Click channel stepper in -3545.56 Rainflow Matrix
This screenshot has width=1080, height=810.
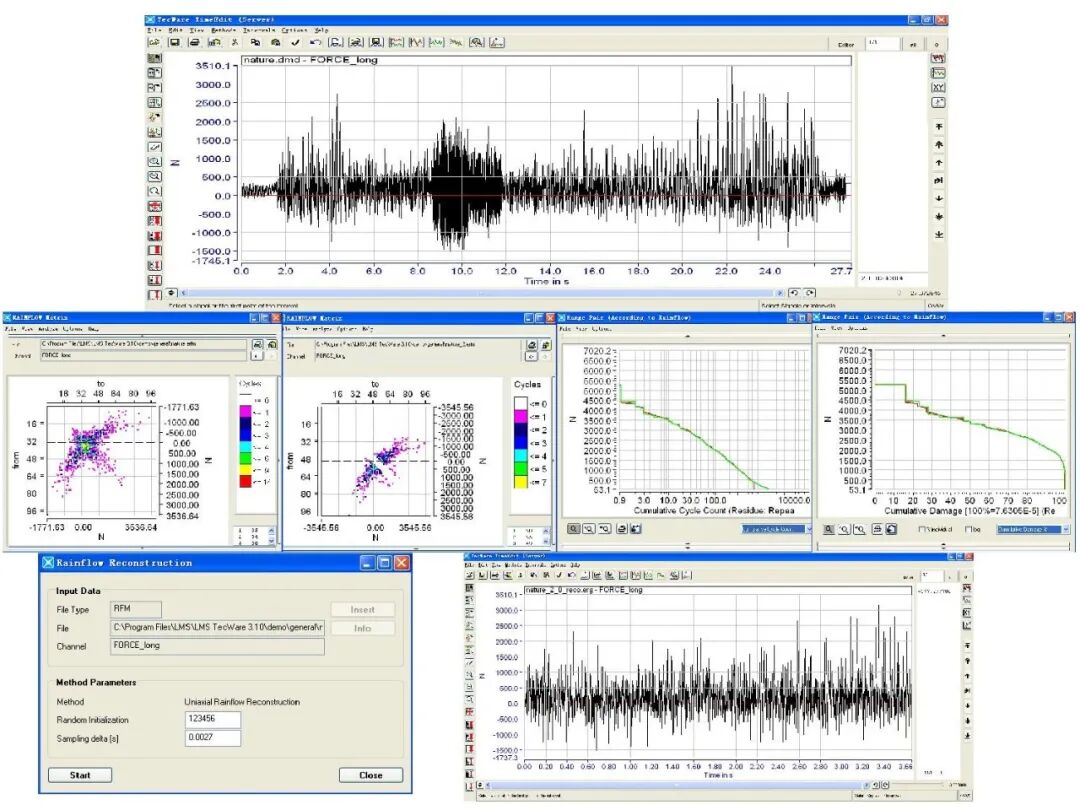[531, 356]
